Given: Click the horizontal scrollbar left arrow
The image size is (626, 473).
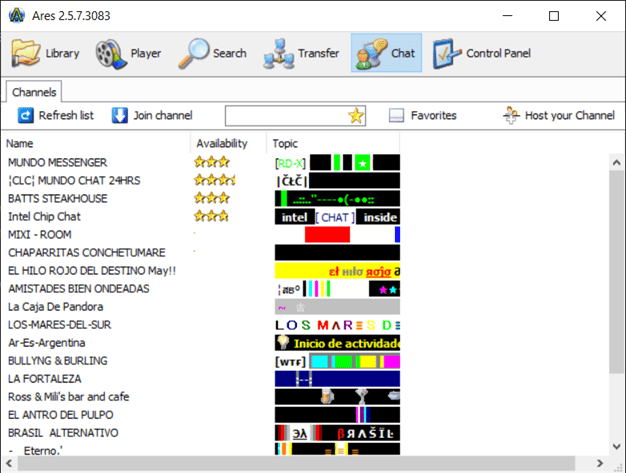Looking at the screenshot, I should click(x=9, y=463).
